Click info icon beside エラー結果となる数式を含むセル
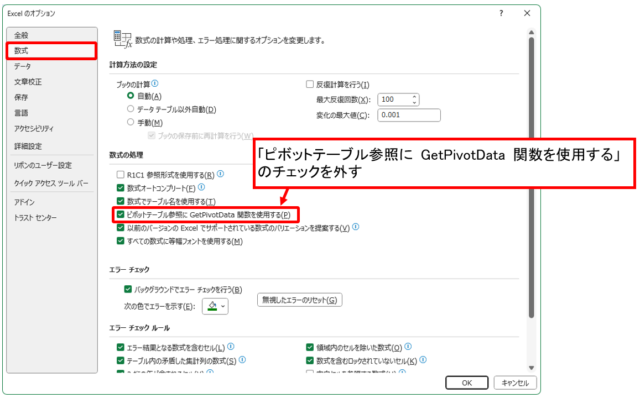The image size is (640, 398). [231, 347]
